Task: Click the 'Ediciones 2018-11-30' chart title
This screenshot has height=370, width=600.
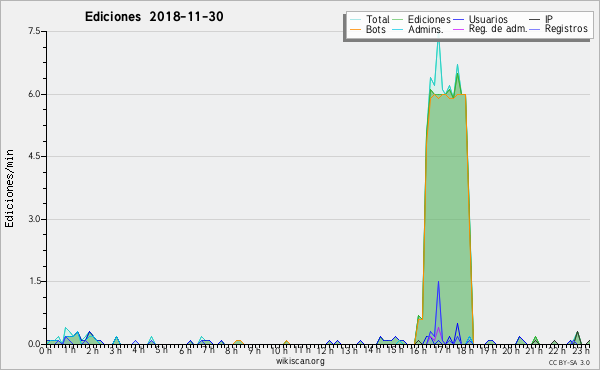Action: coord(154,17)
